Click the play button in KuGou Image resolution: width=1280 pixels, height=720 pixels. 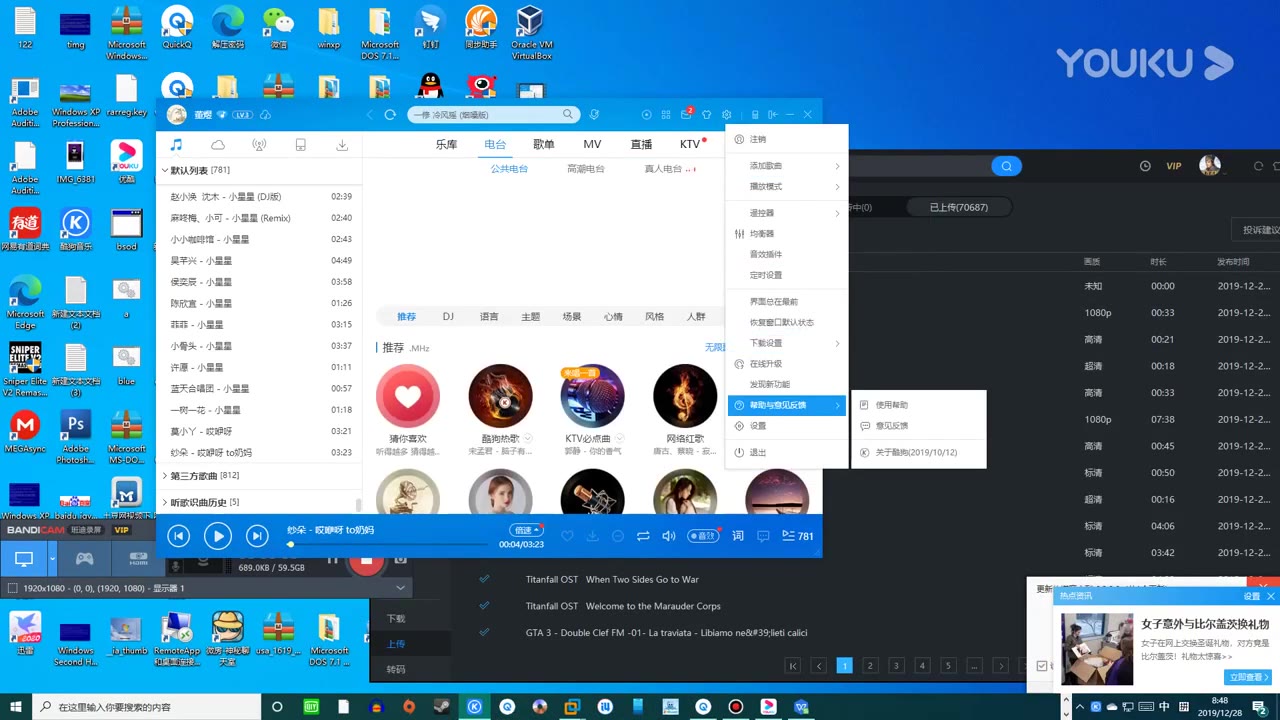coord(217,536)
